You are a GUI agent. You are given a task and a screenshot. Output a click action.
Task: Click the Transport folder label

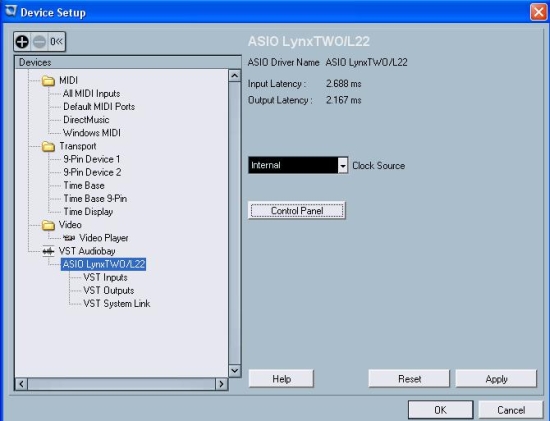(78, 146)
